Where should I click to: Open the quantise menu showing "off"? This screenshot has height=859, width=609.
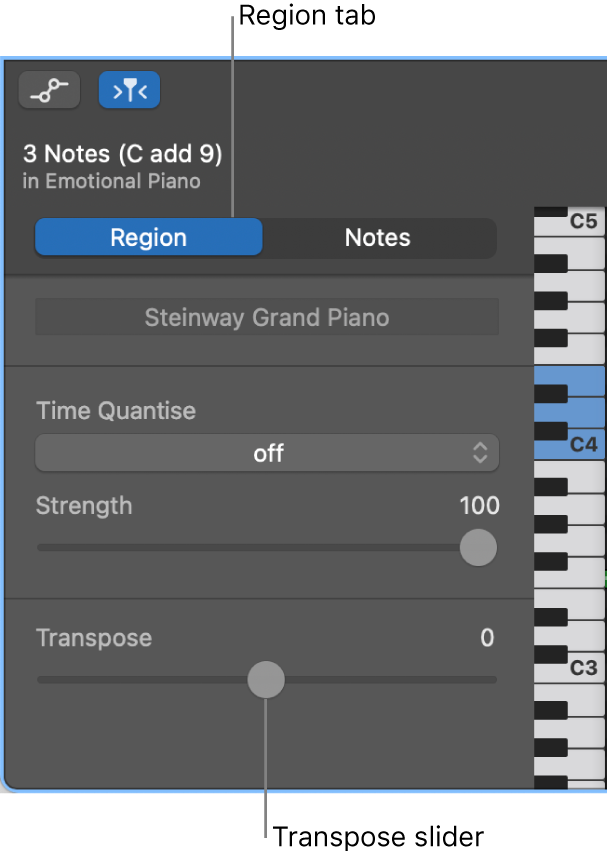267,453
